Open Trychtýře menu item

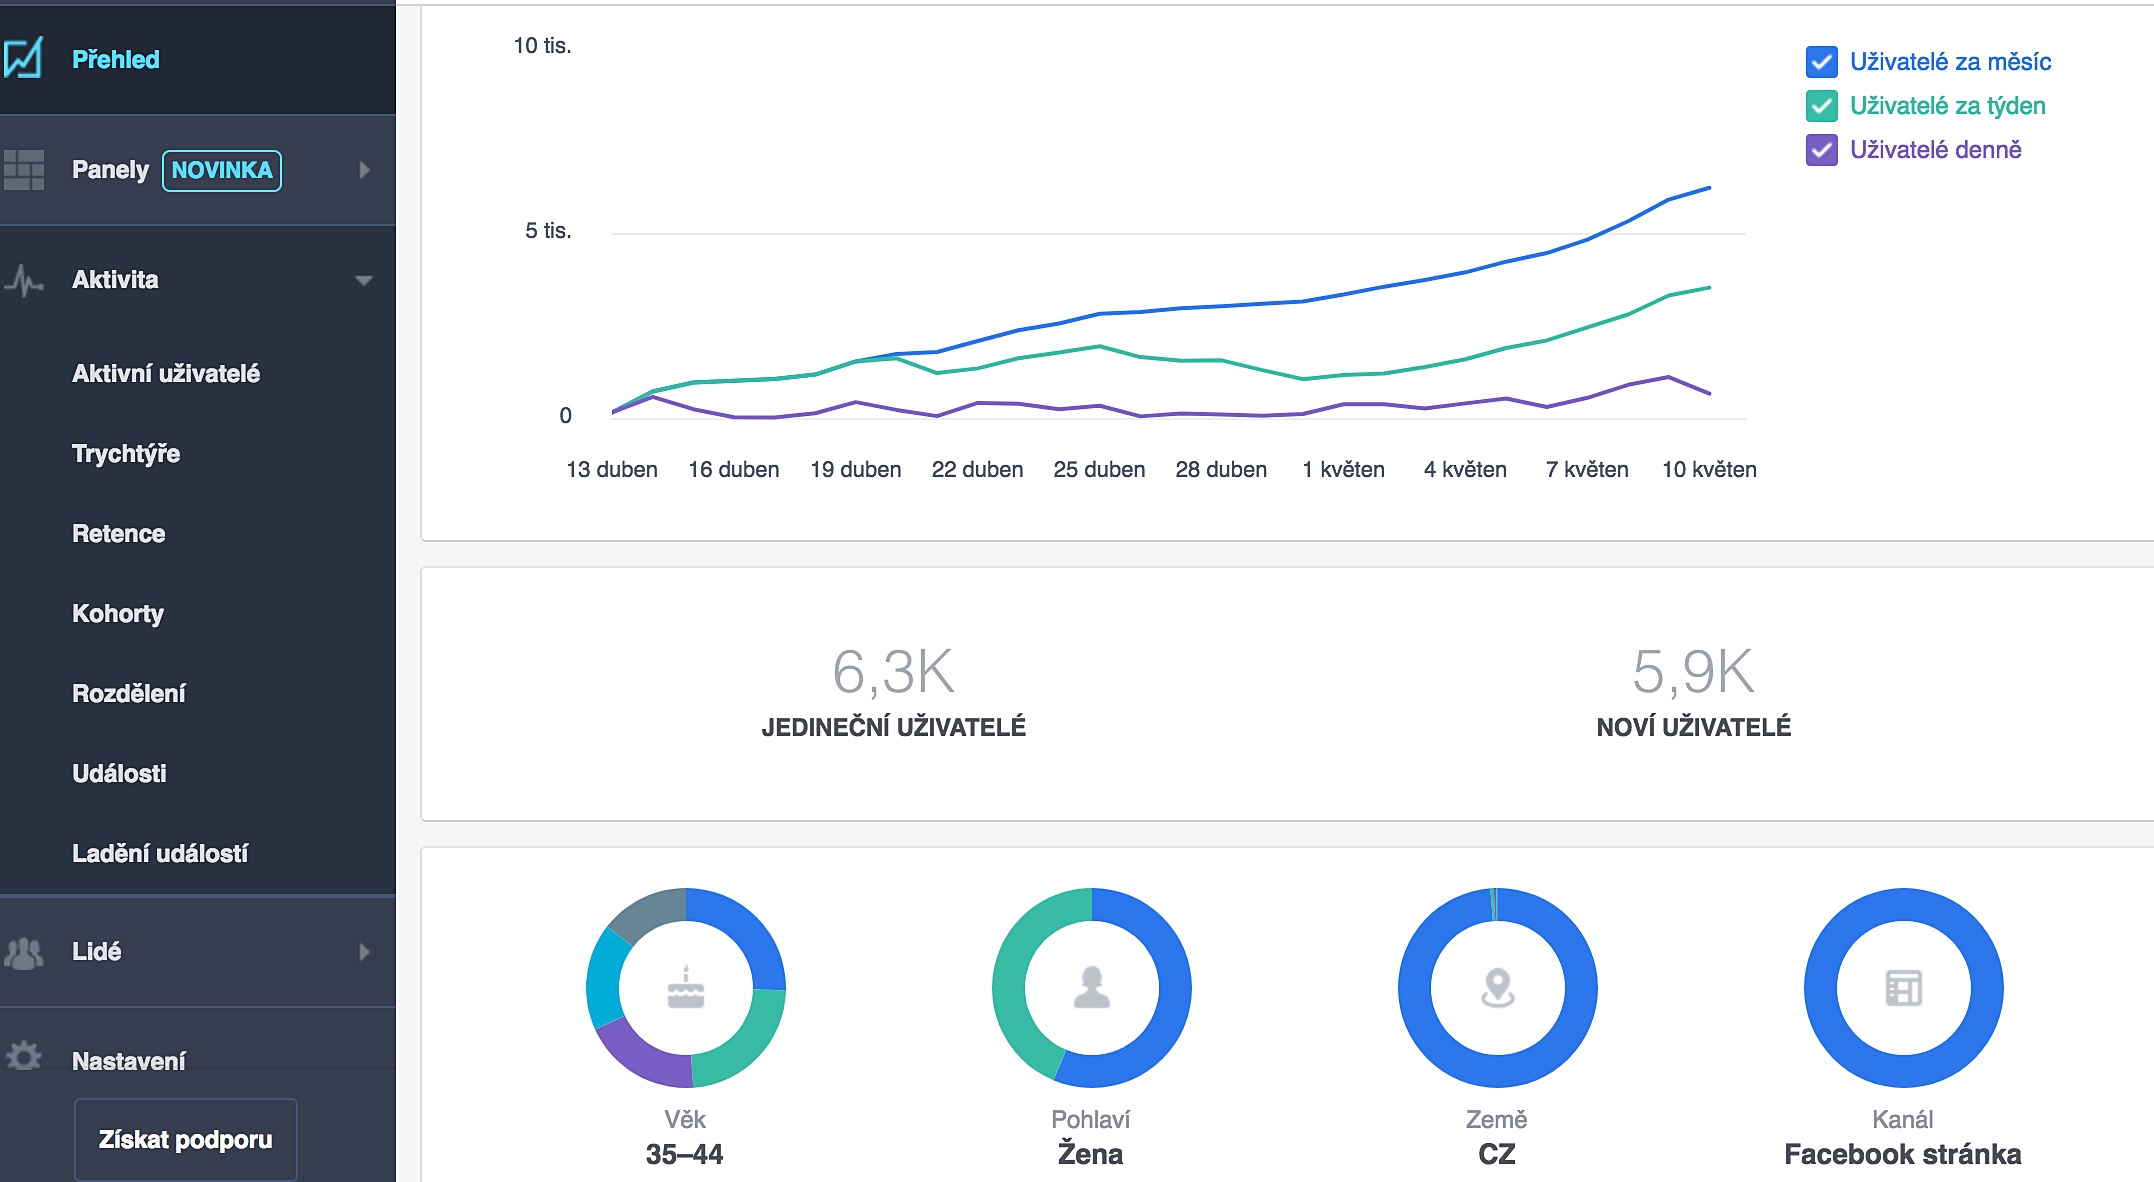(x=126, y=454)
